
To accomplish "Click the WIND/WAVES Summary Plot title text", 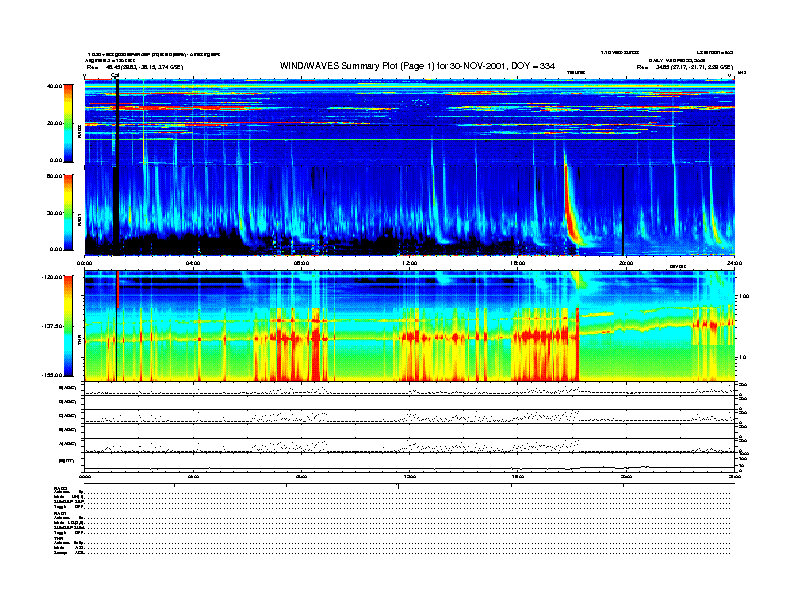I will tap(417, 66).
